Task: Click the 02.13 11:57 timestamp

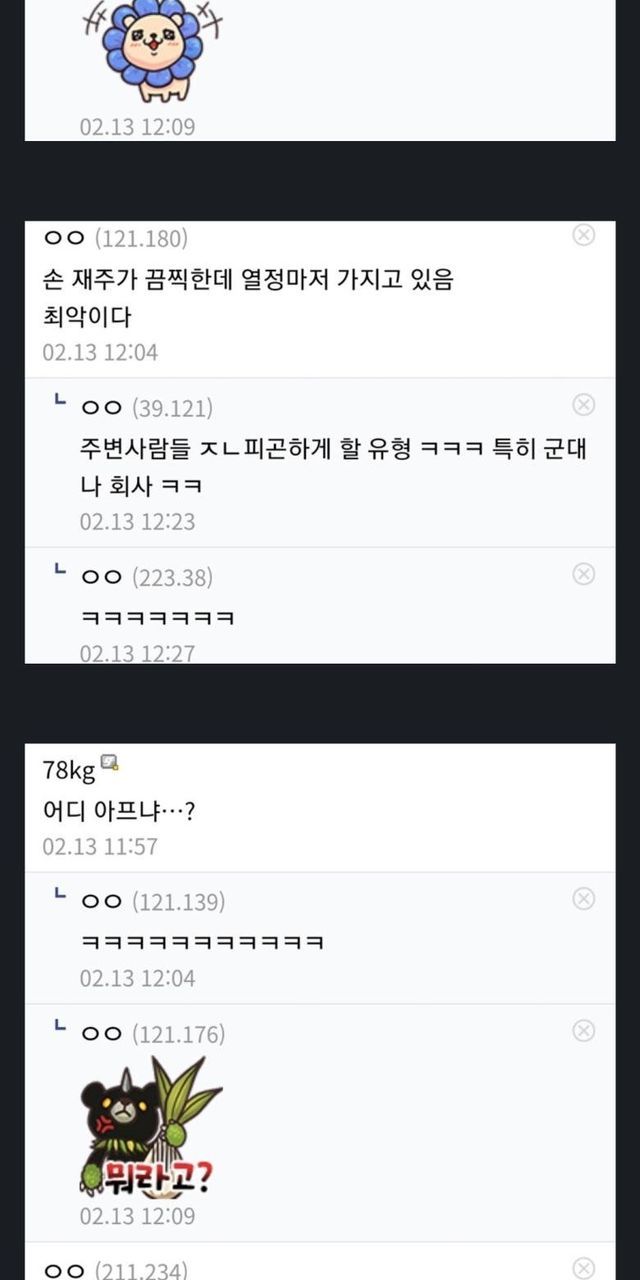Action: point(100,846)
